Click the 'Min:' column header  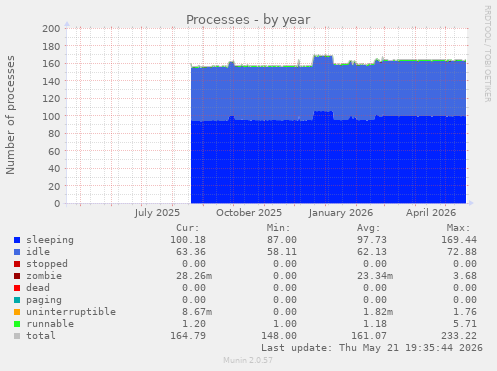278,228
